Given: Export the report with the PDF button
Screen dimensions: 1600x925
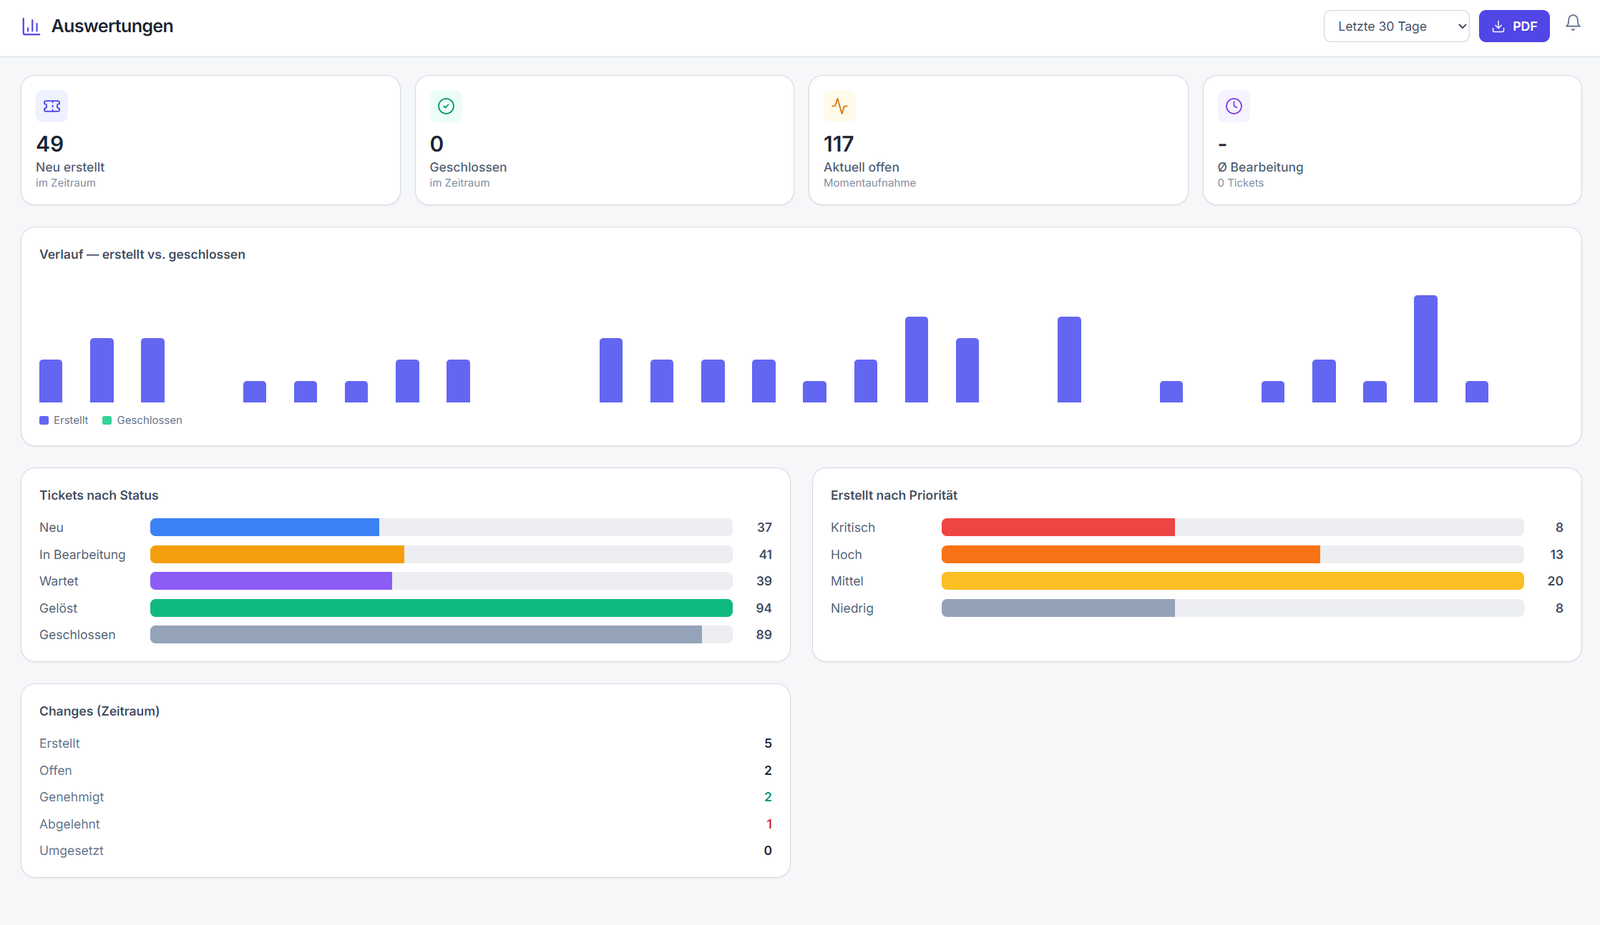Looking at the screenshot, I should (1514, 26).
